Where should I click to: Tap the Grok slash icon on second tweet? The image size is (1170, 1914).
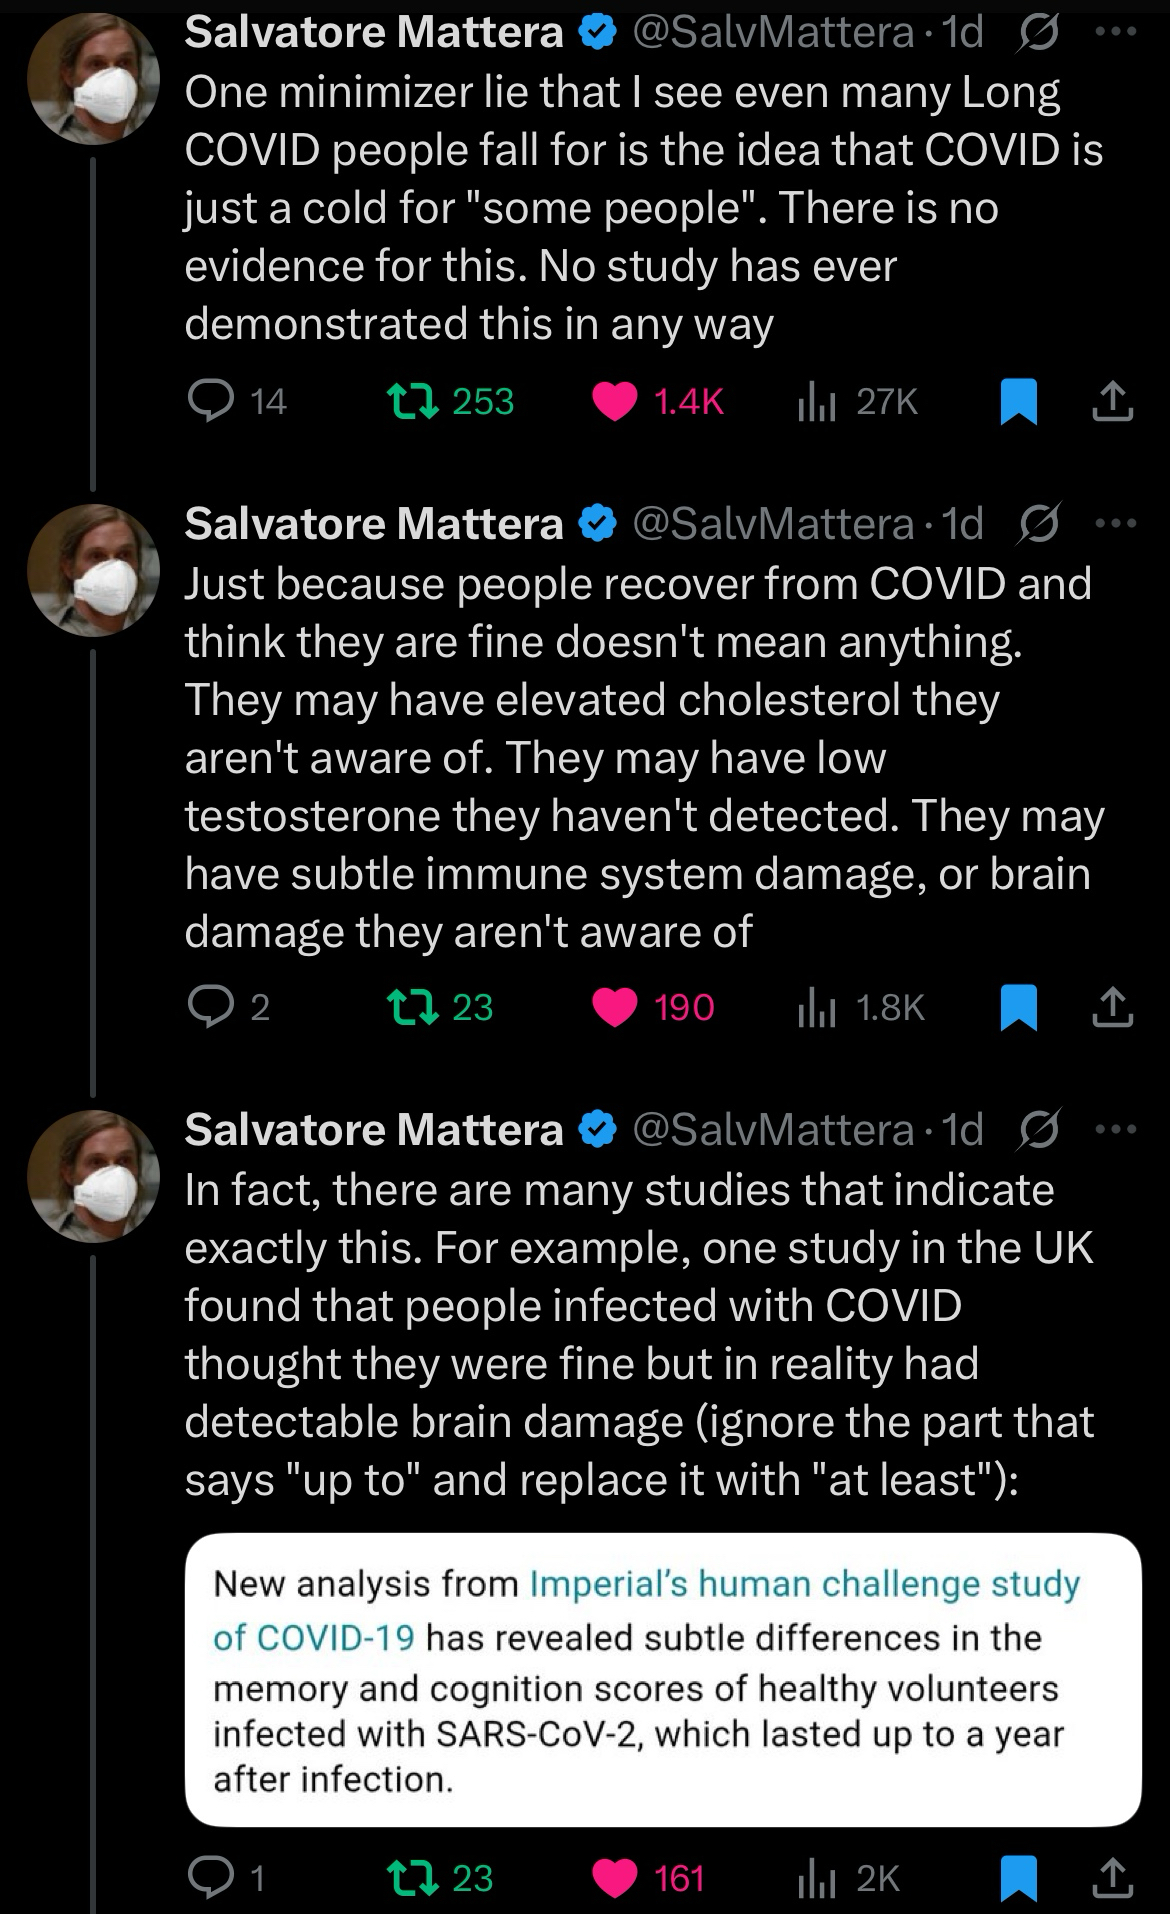[x=1039, y=523]
